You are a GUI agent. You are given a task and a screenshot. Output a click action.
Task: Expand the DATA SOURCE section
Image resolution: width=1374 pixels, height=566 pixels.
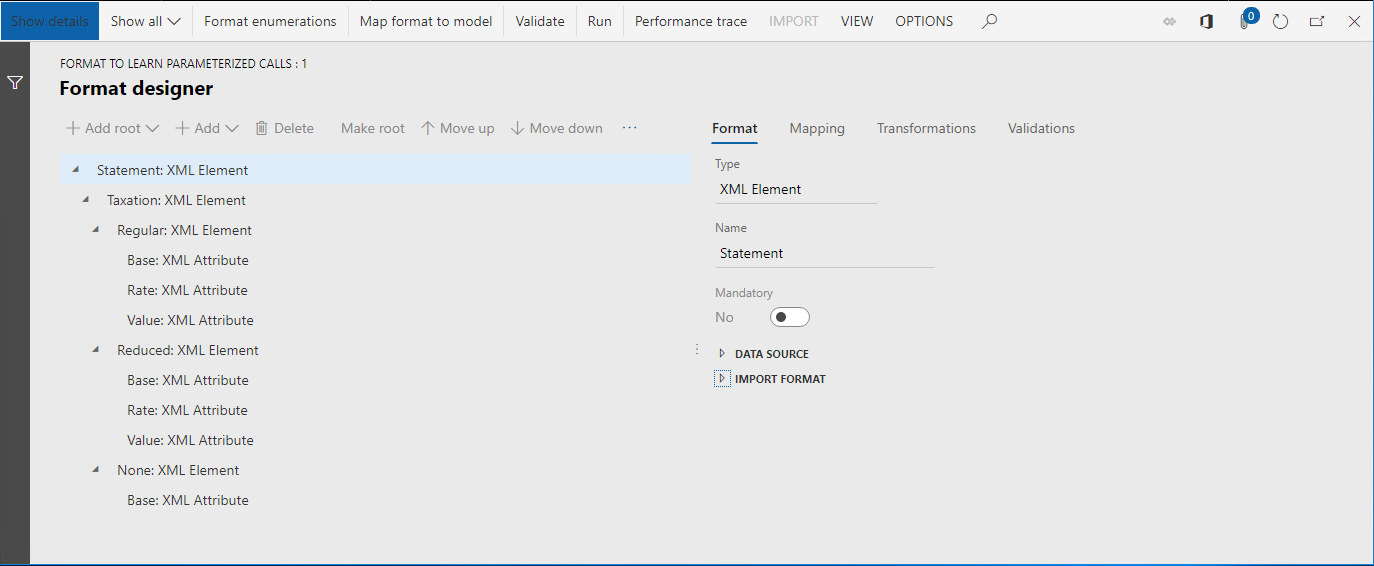(x=722, y=354)
